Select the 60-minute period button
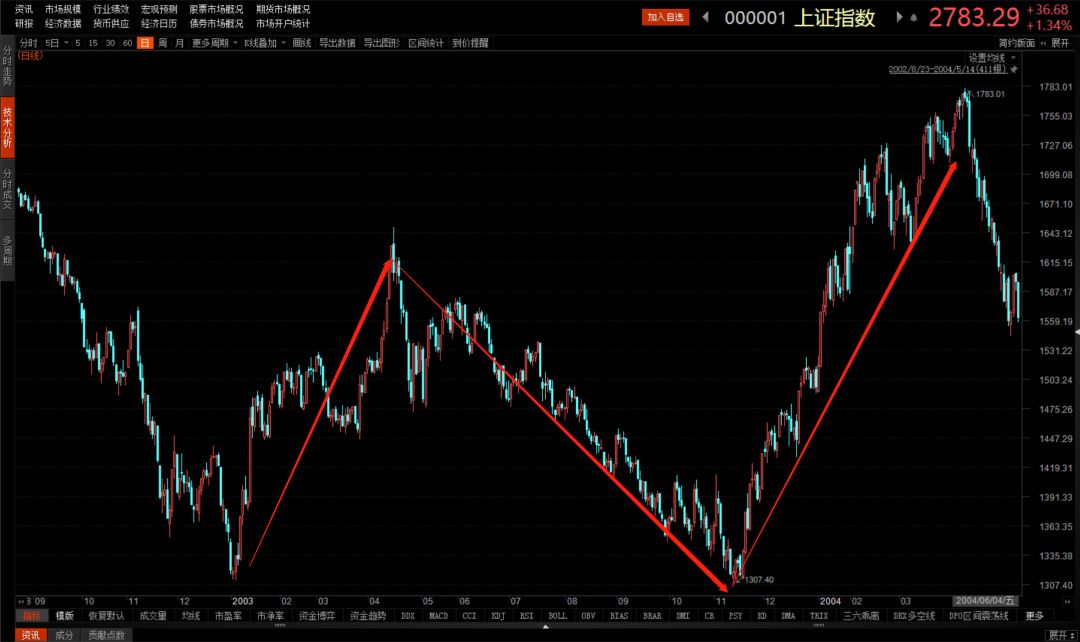The image size is (1080, 642). pyautogui.click(x=127, y=43)
